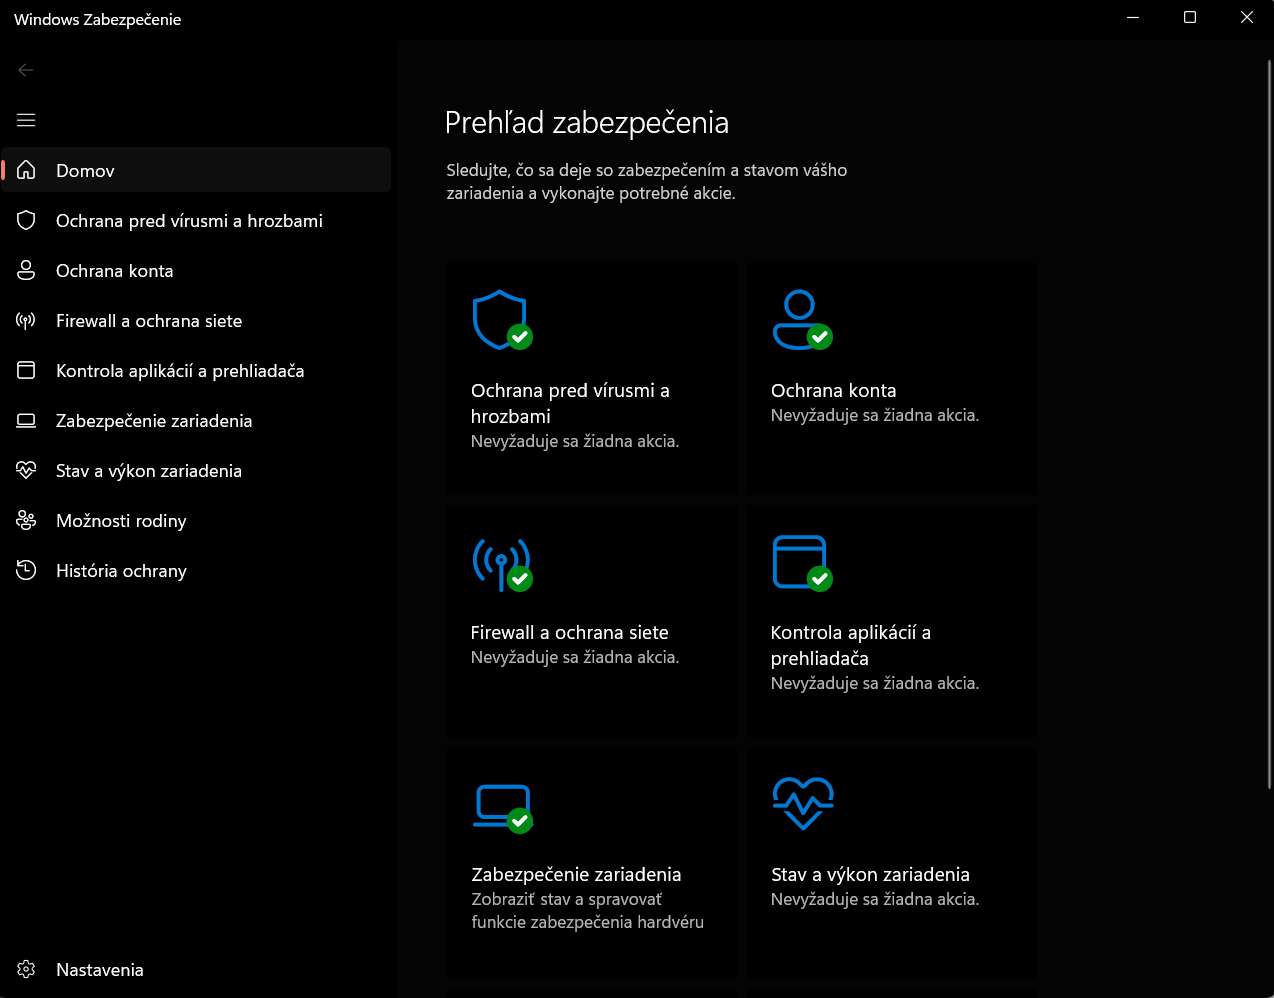The width and height of the screenshot is (1274, 998).
Task: Click the window icon beside sidebar Kontrola aplikácií
Action: pos(26,370)
